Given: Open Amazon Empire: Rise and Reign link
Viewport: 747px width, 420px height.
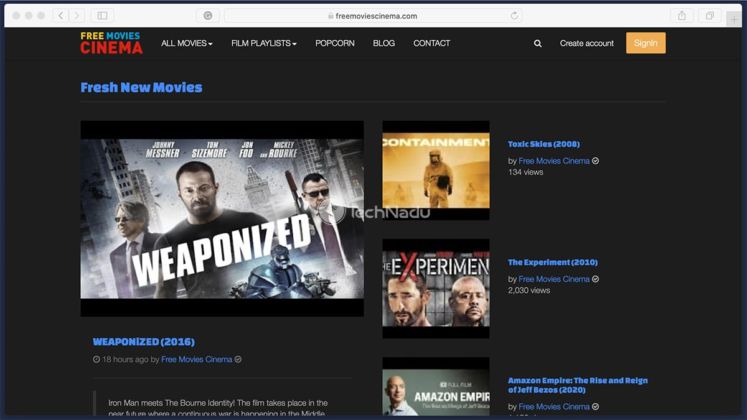Looking at the screenshot, I should point(577,385).
